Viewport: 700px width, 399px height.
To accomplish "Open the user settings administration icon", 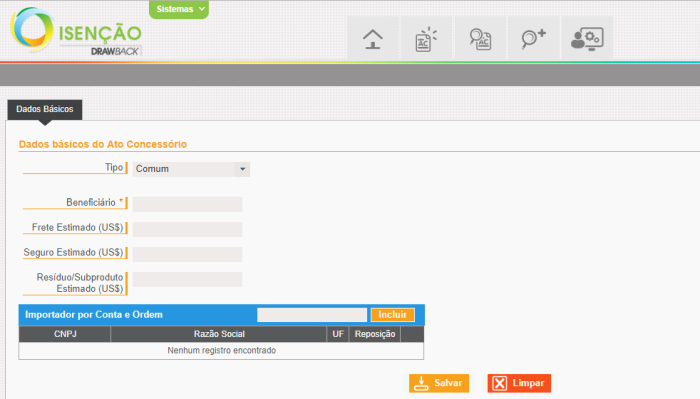I will pyautogui.click(x=587, y=38).
